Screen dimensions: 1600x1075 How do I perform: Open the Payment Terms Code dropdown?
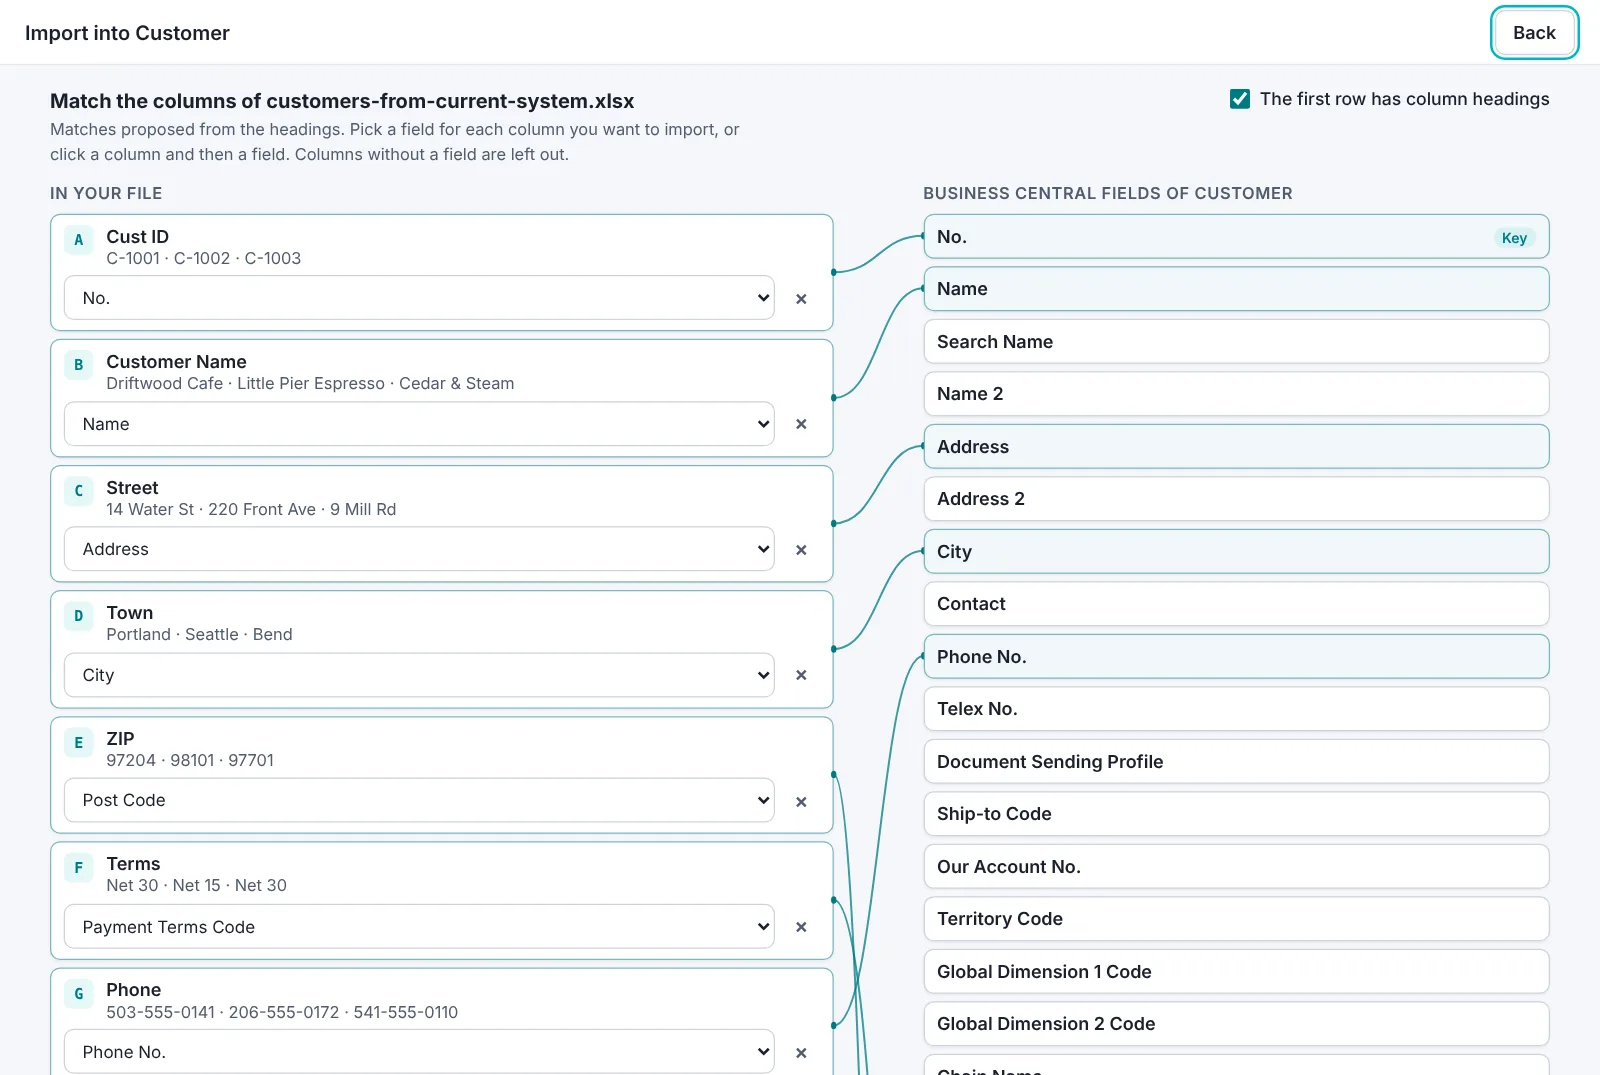pyautogui.click(x=419, y=927)
